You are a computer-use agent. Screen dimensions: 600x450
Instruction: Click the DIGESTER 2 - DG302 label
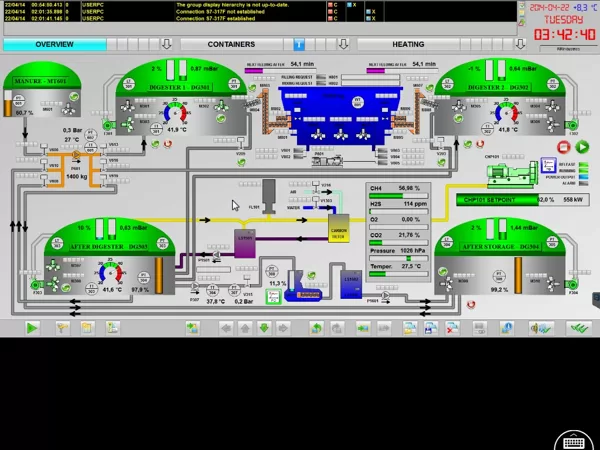(498, 87)
